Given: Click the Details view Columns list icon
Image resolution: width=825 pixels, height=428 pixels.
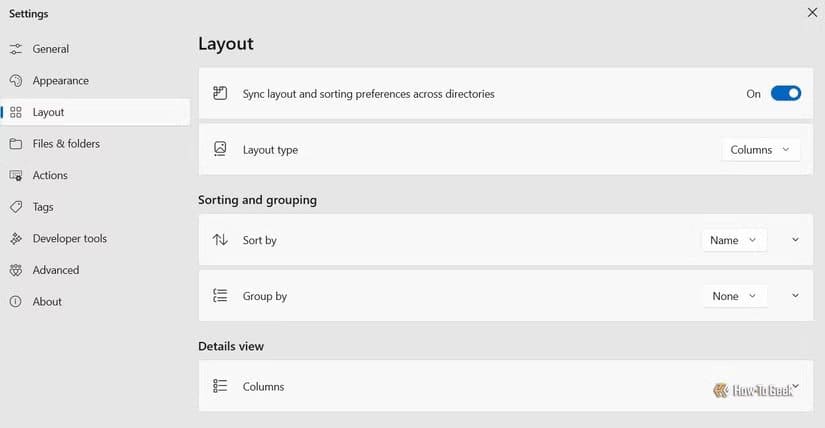Looking at the screenshot, I should click(220, 386).
